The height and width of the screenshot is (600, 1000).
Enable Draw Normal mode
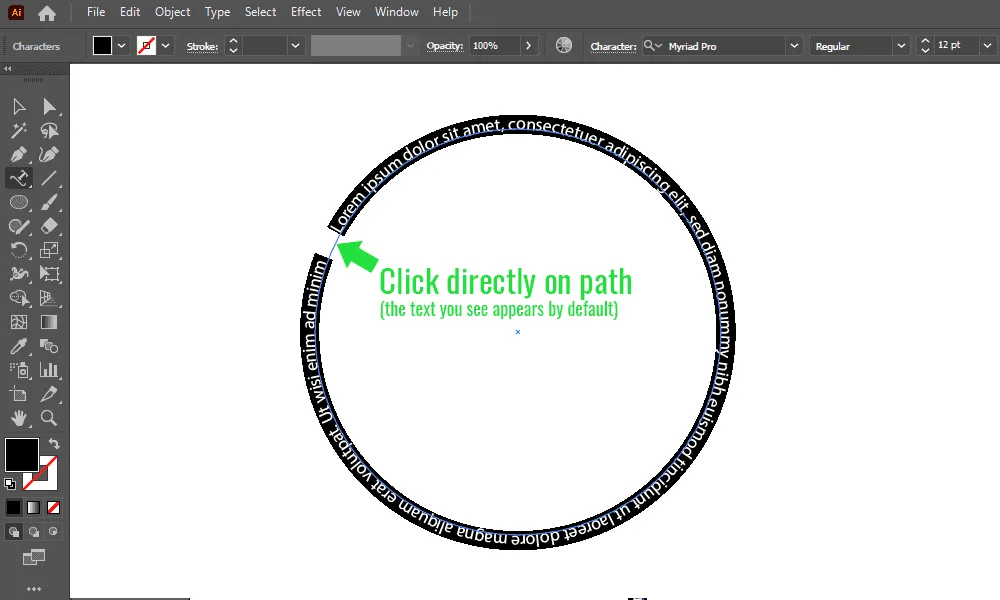pyautogui.click(x=13, y=531)
